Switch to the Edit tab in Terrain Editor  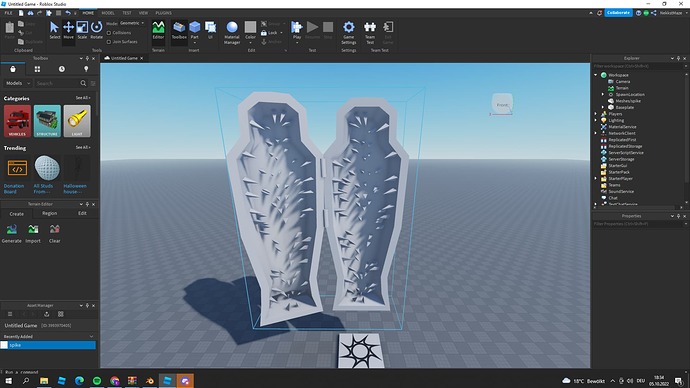pos(82,213)
